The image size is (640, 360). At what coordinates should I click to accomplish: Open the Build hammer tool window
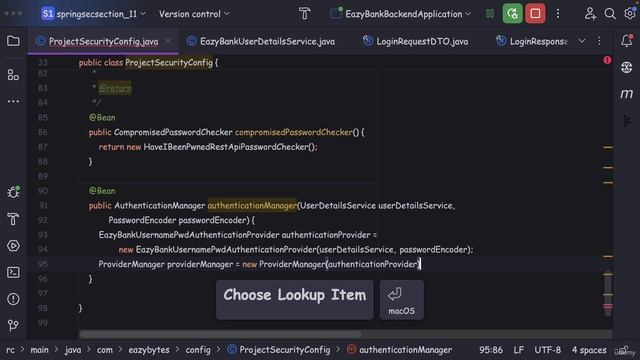click(13, 219)
